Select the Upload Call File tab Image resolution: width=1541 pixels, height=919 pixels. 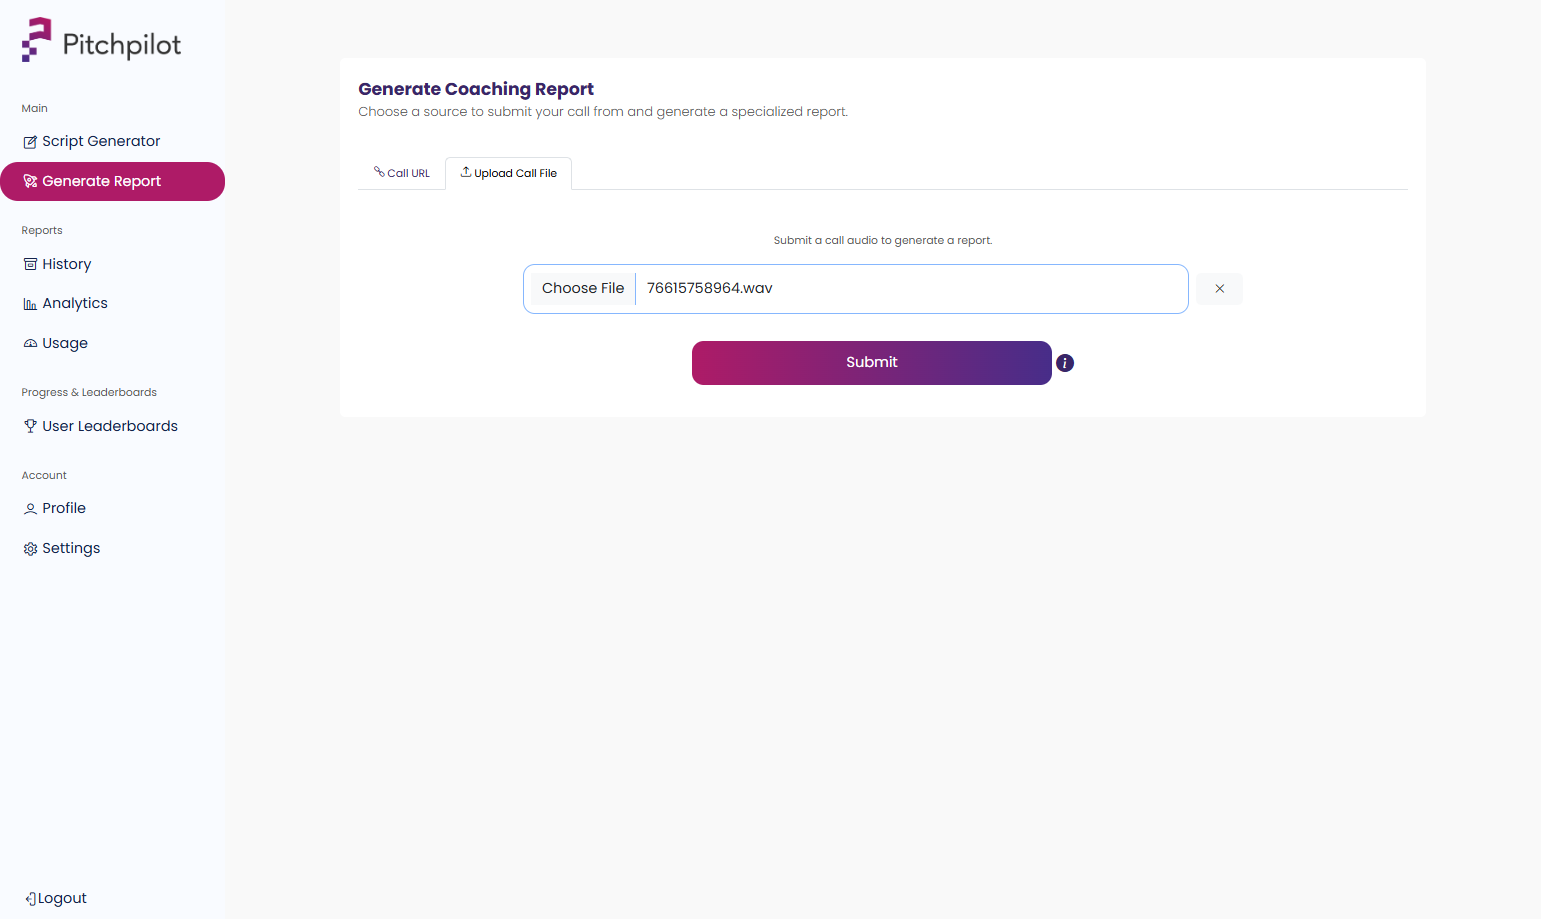coord(508,173)
